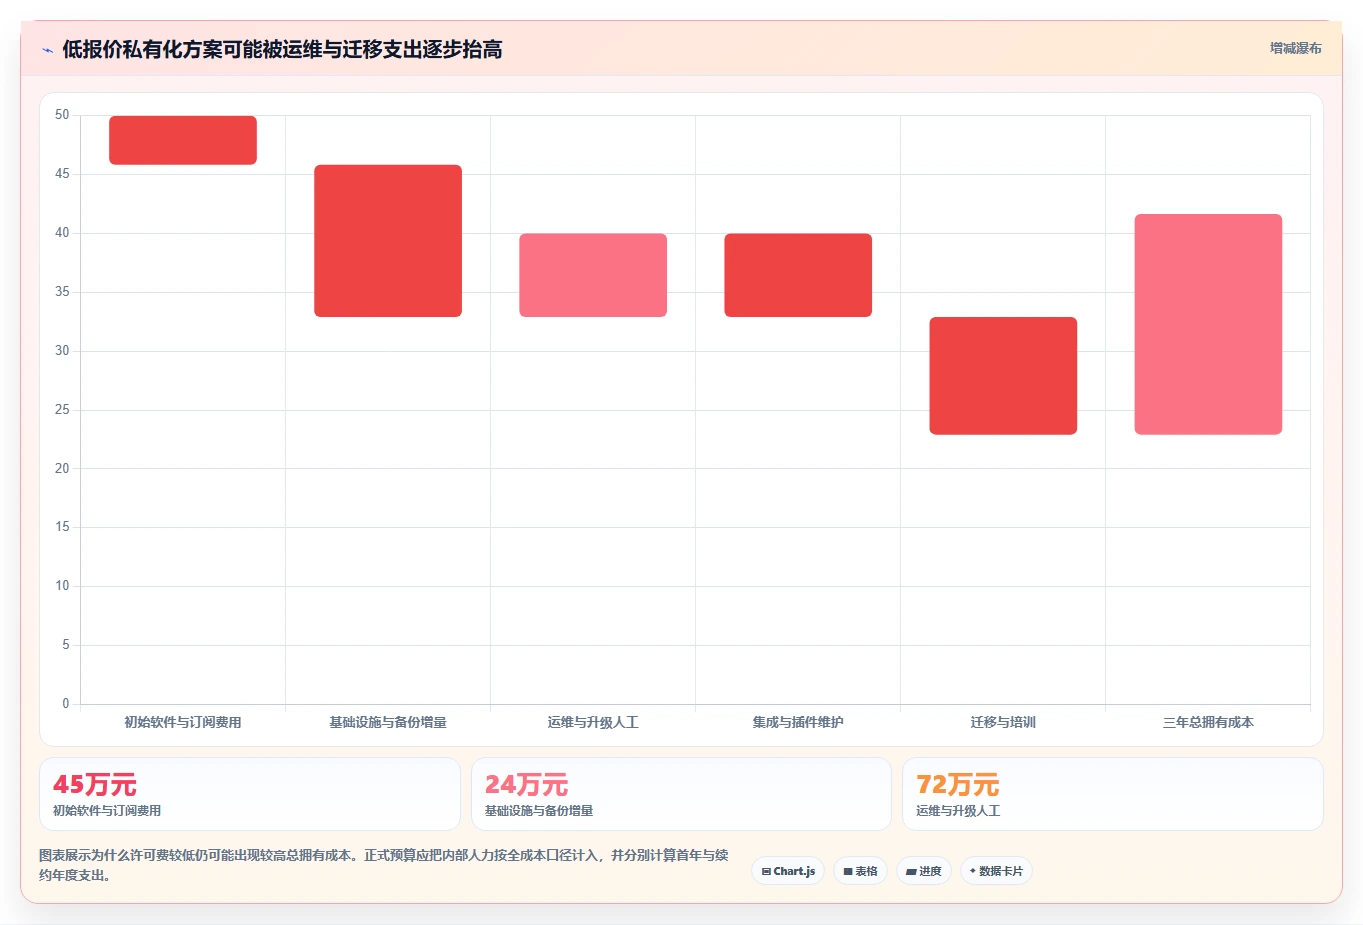
Task: Click y-axis value 0
Action: (x=66, y=704)
